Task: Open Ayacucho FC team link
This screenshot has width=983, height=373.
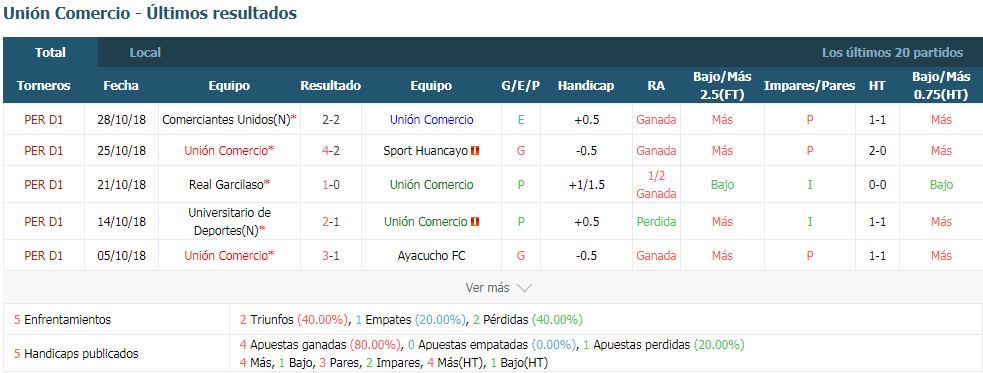Action: (431, 256)
